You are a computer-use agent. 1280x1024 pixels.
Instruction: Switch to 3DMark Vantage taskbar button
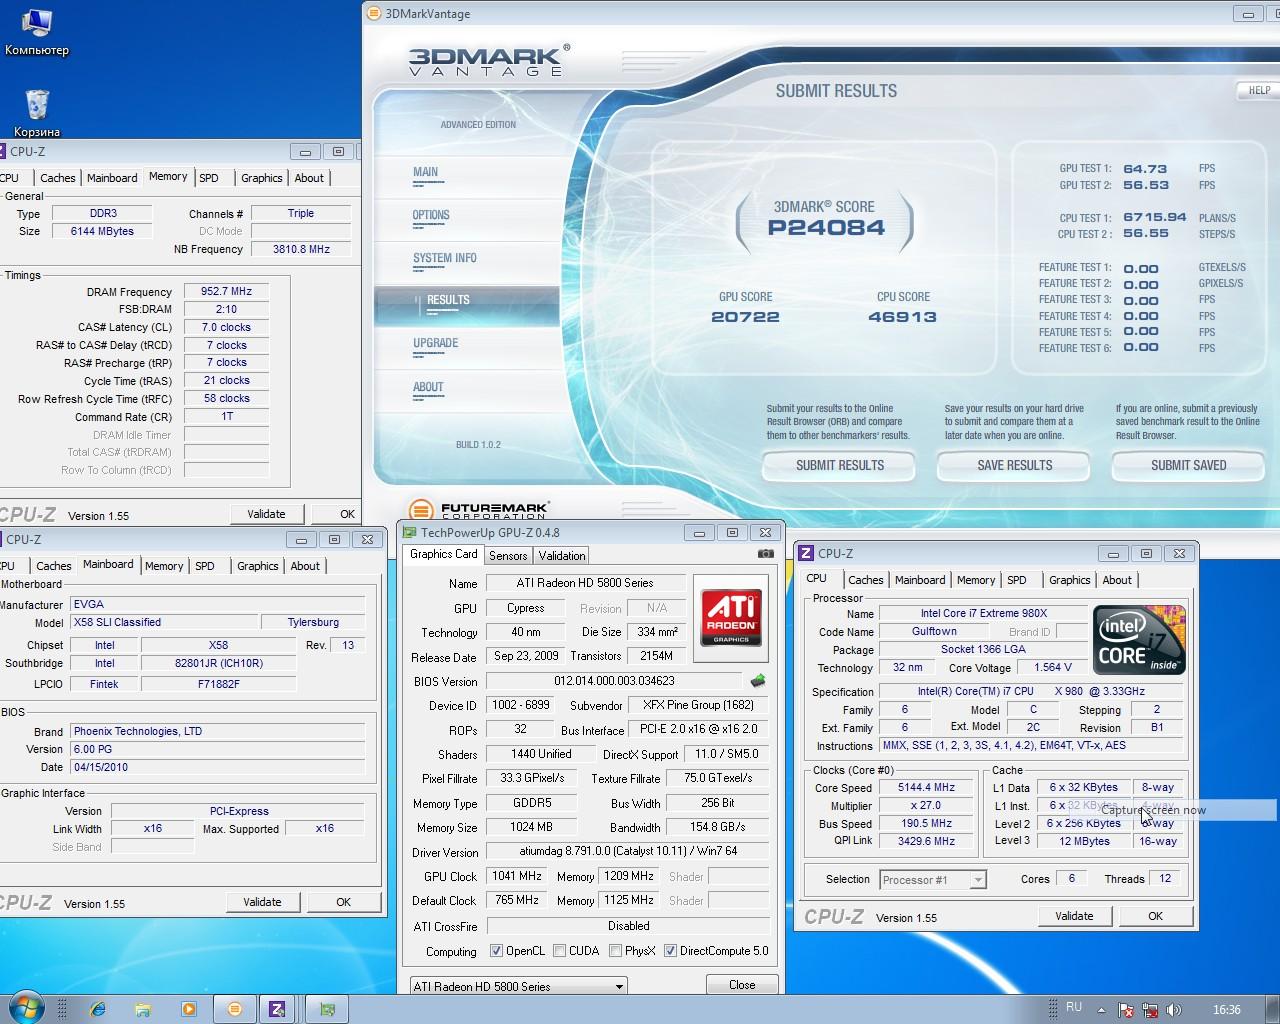[235, 1009]
